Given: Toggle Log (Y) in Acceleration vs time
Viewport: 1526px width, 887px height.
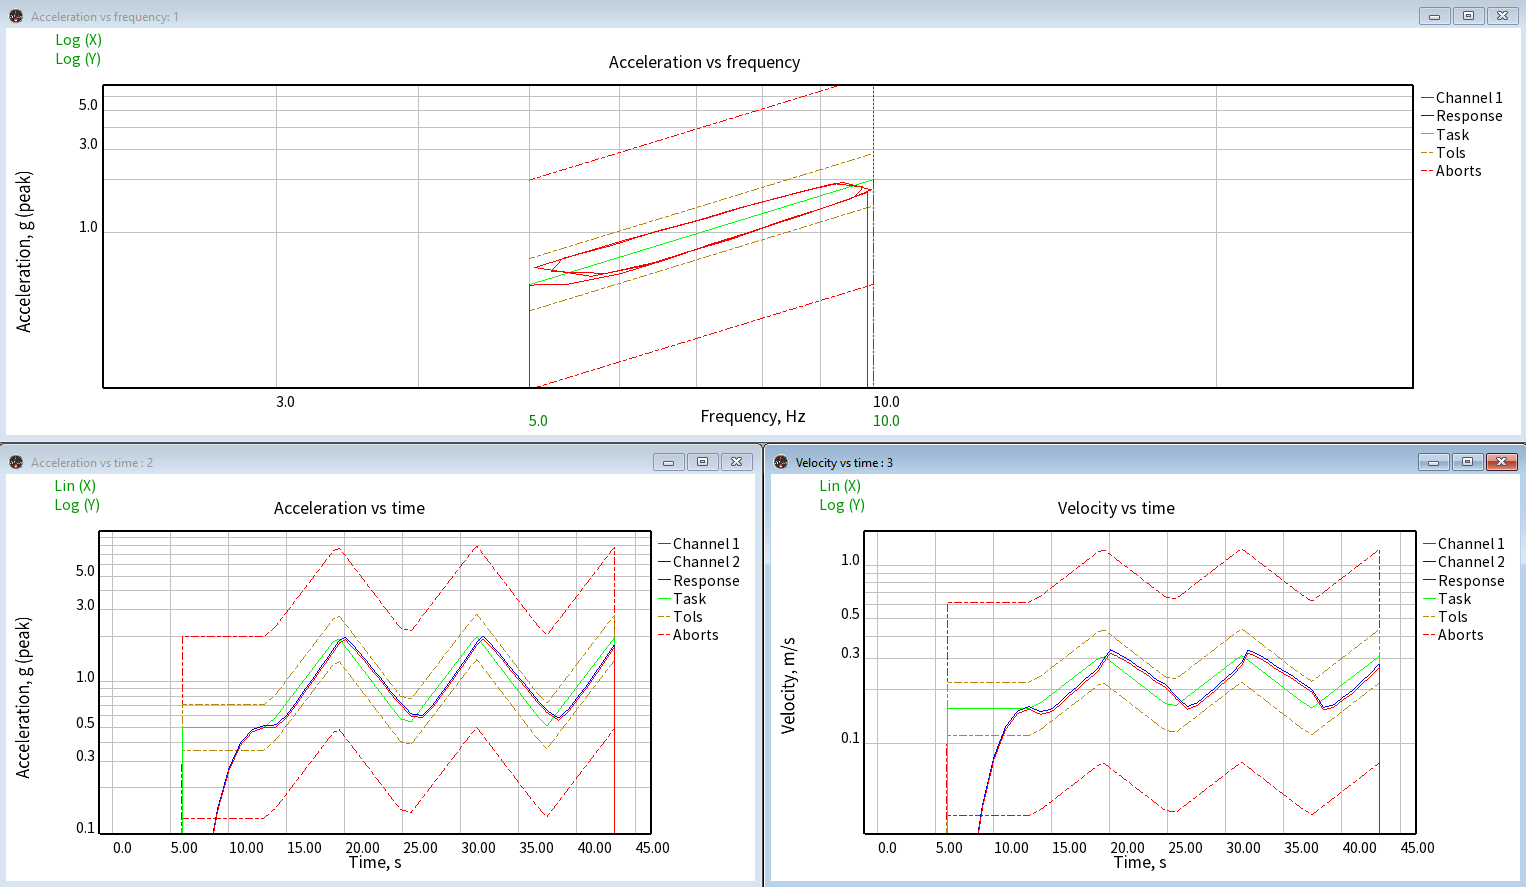Looking at the screenshot, I should pos(77,505).
